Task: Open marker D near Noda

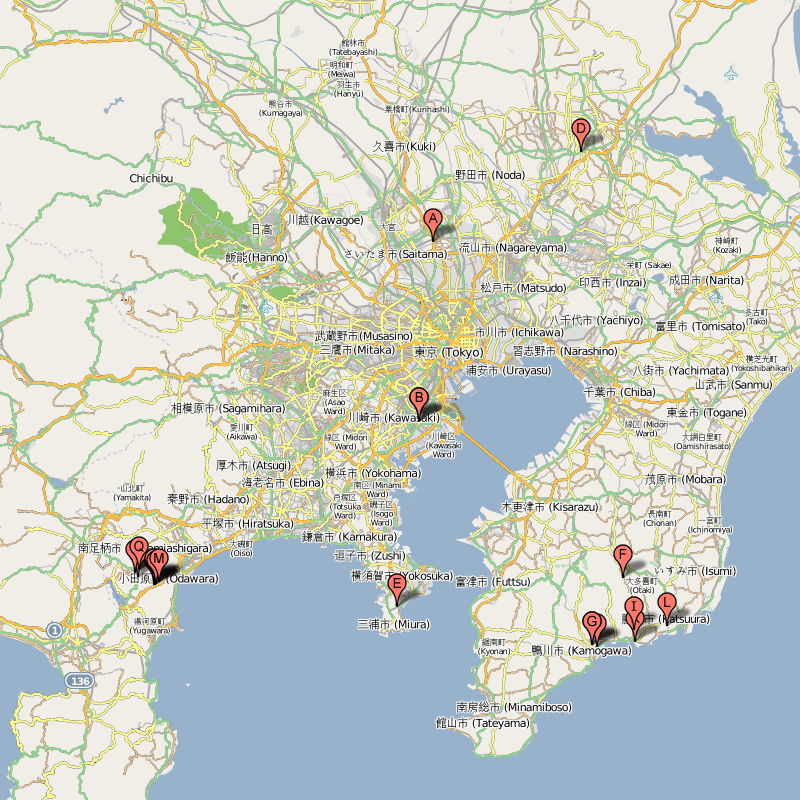Action: (583, 130)
